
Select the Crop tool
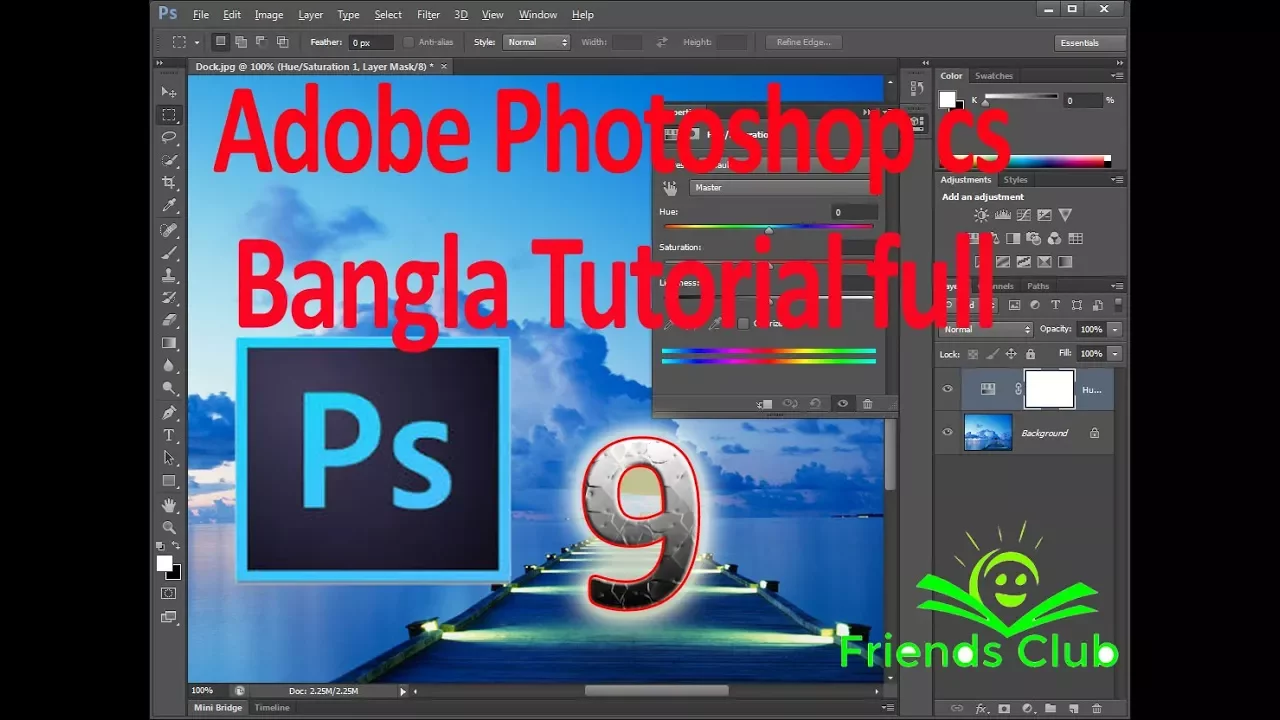pos(169,183)
